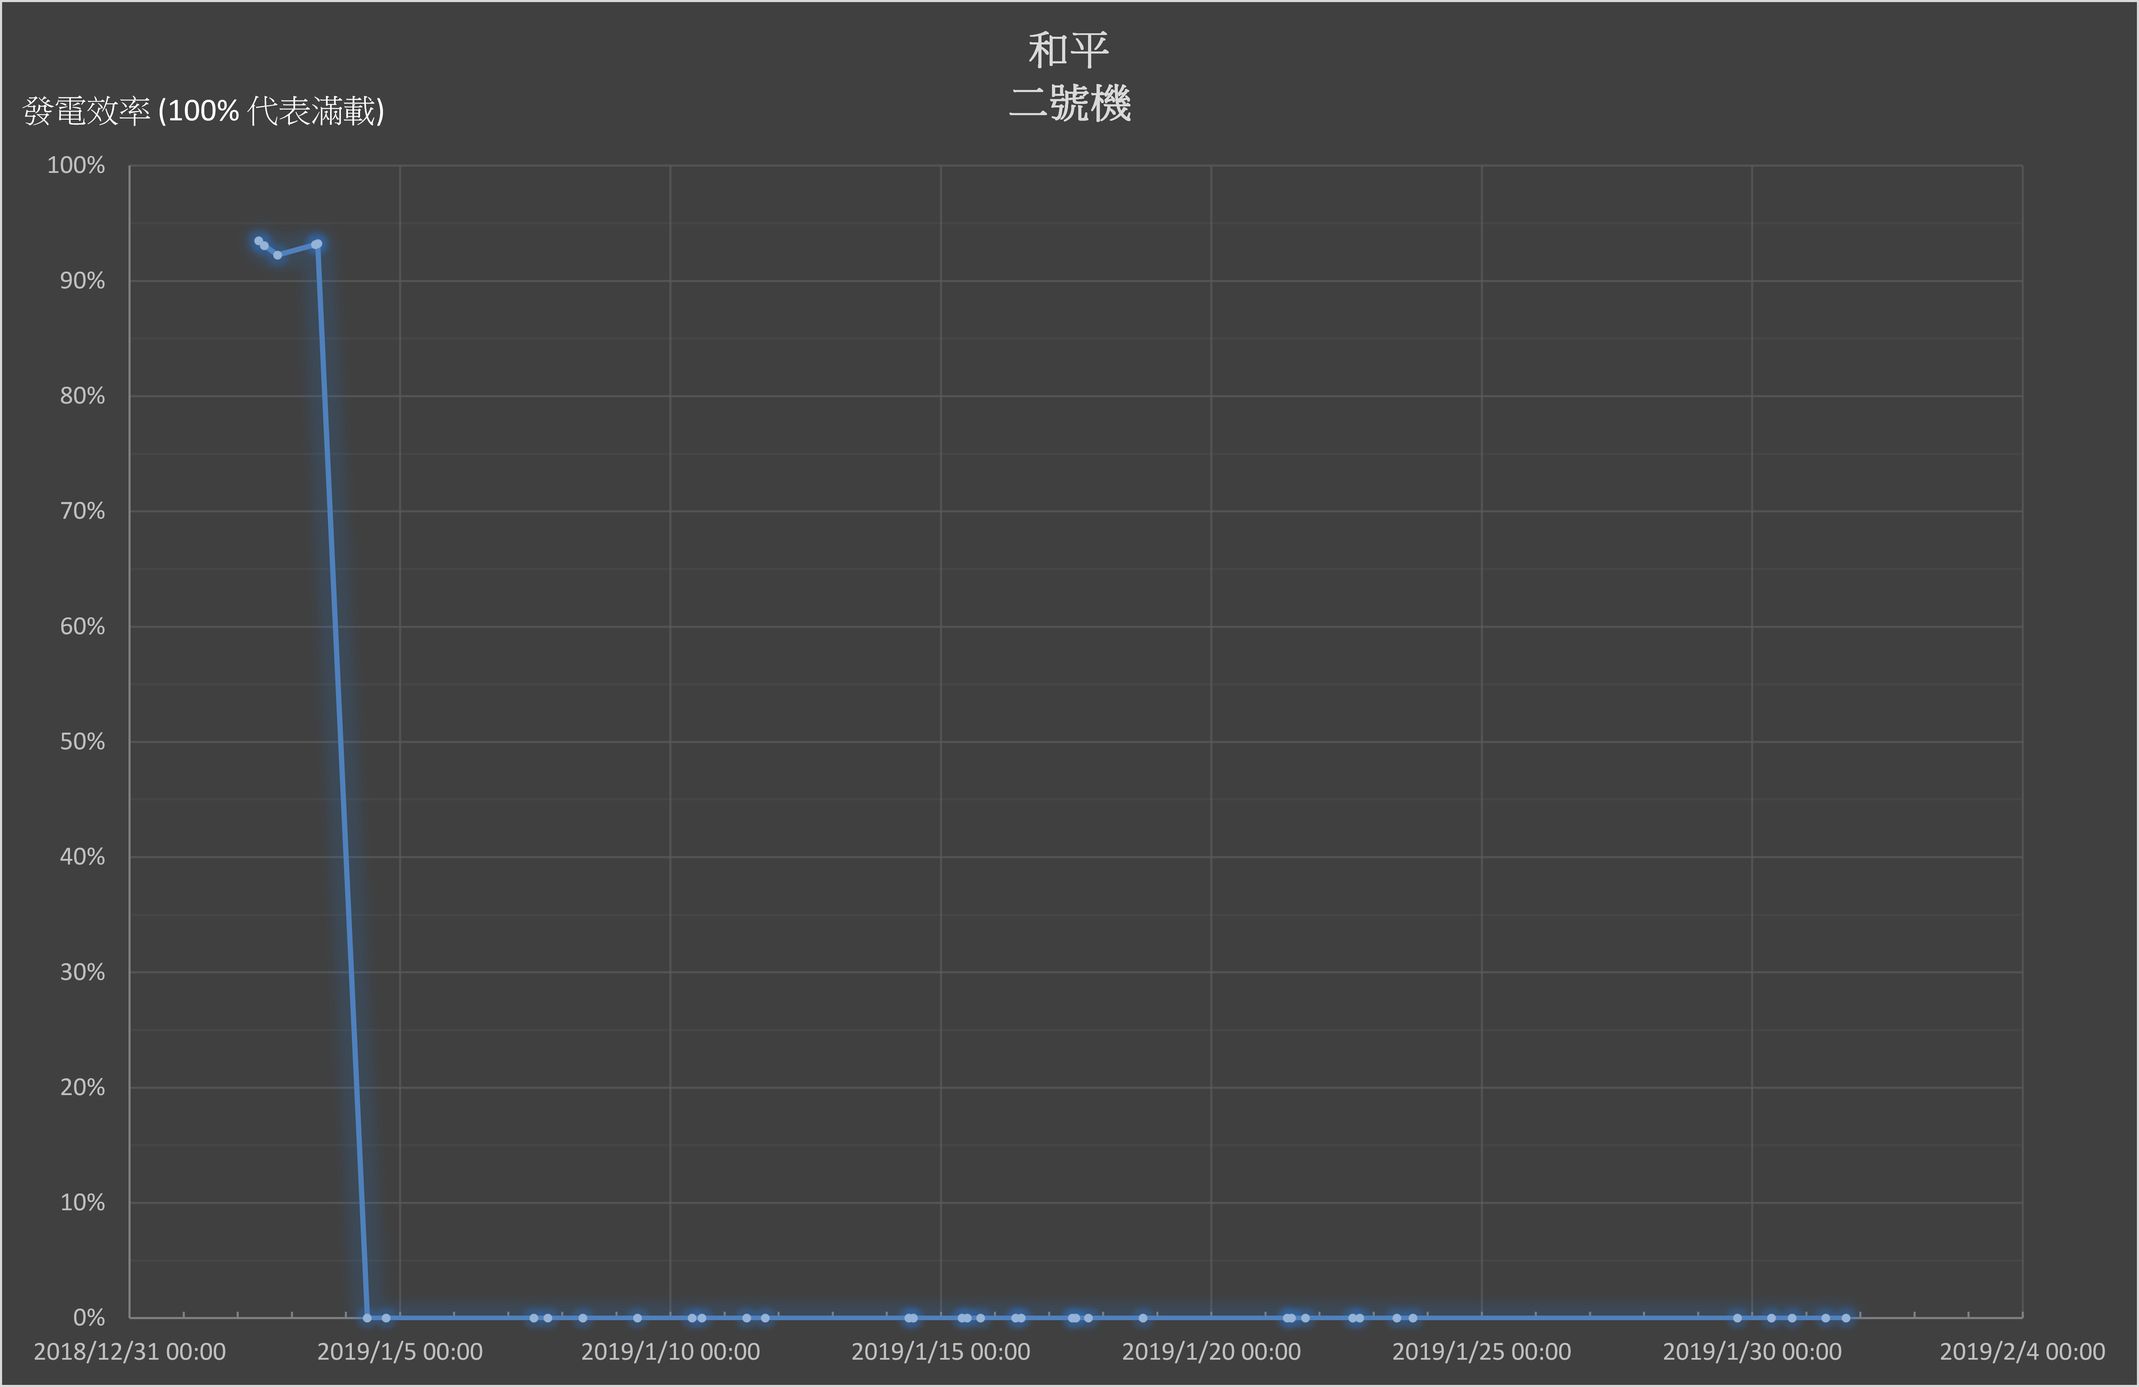Click the steep falling line segment
Viewport: 2139px width, 1387px height.
[x=342, y=780]
